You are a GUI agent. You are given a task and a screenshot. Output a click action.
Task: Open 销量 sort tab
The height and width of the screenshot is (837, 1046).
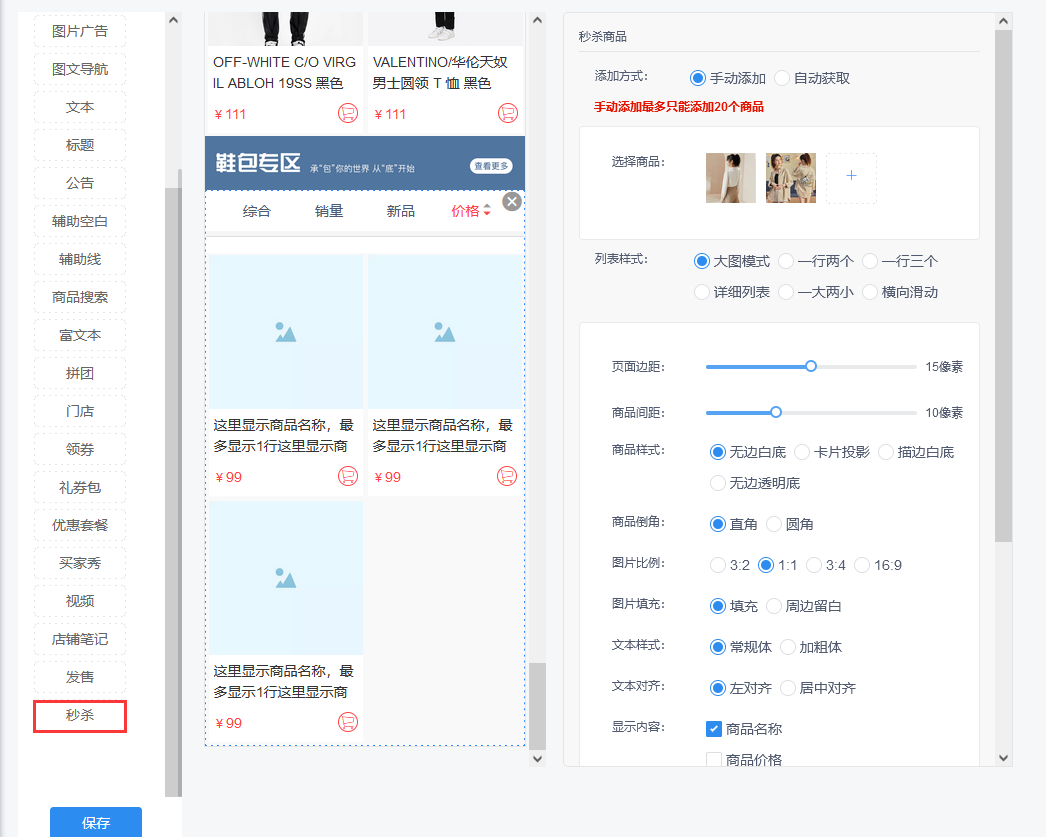coord(329,211)
